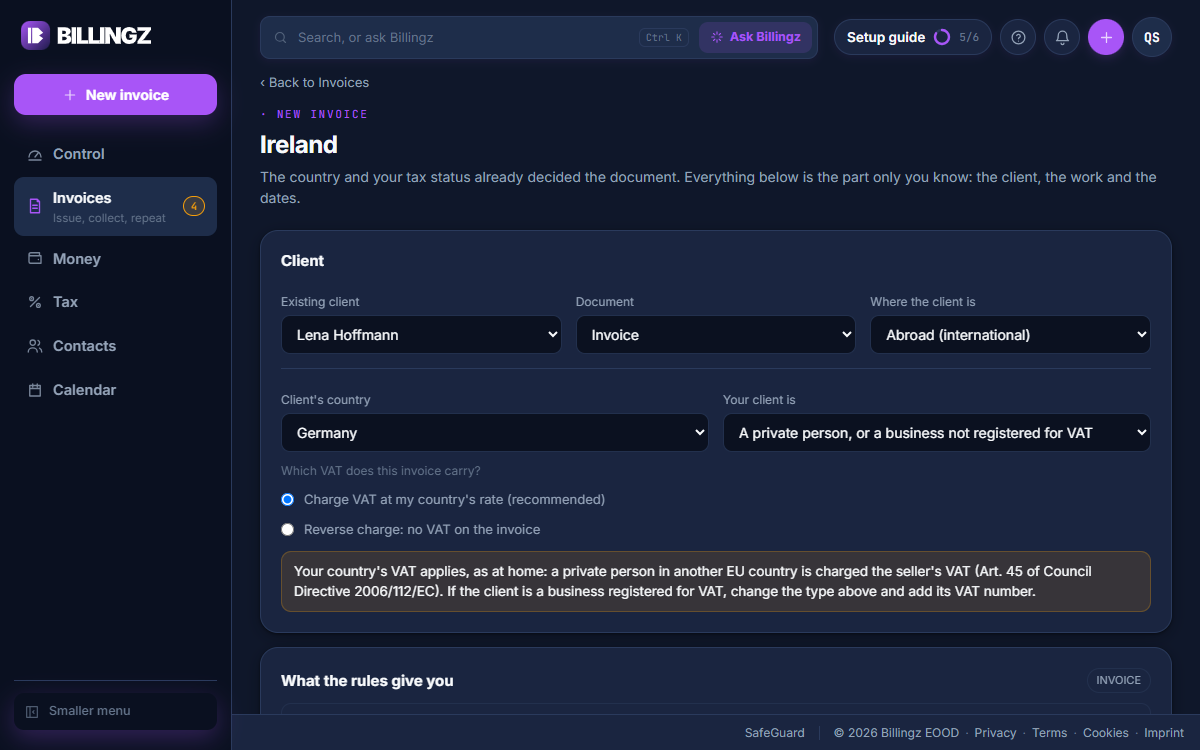Viewport: 1200px width, 750px height.
Task: Open Calendar section in sidebar
Action: pyautogui.click(x=115, y=390)
